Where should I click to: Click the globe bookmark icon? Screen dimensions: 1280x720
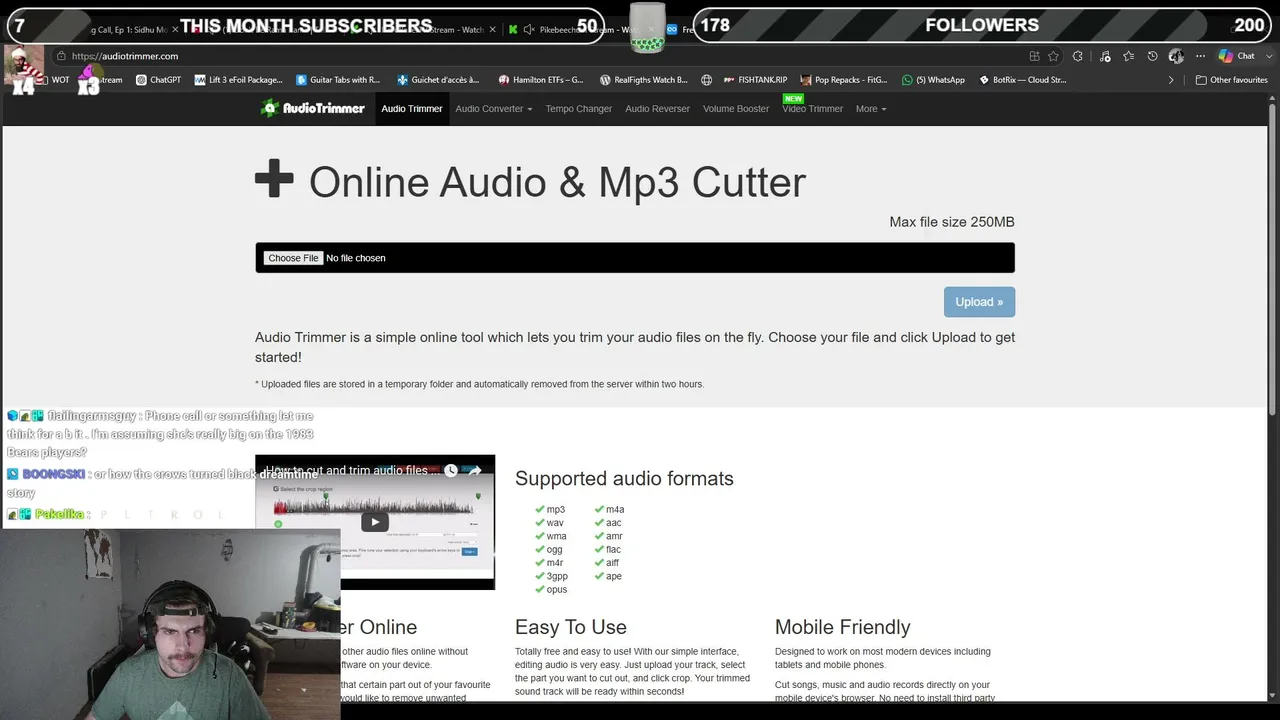click(x=706, y=80)
